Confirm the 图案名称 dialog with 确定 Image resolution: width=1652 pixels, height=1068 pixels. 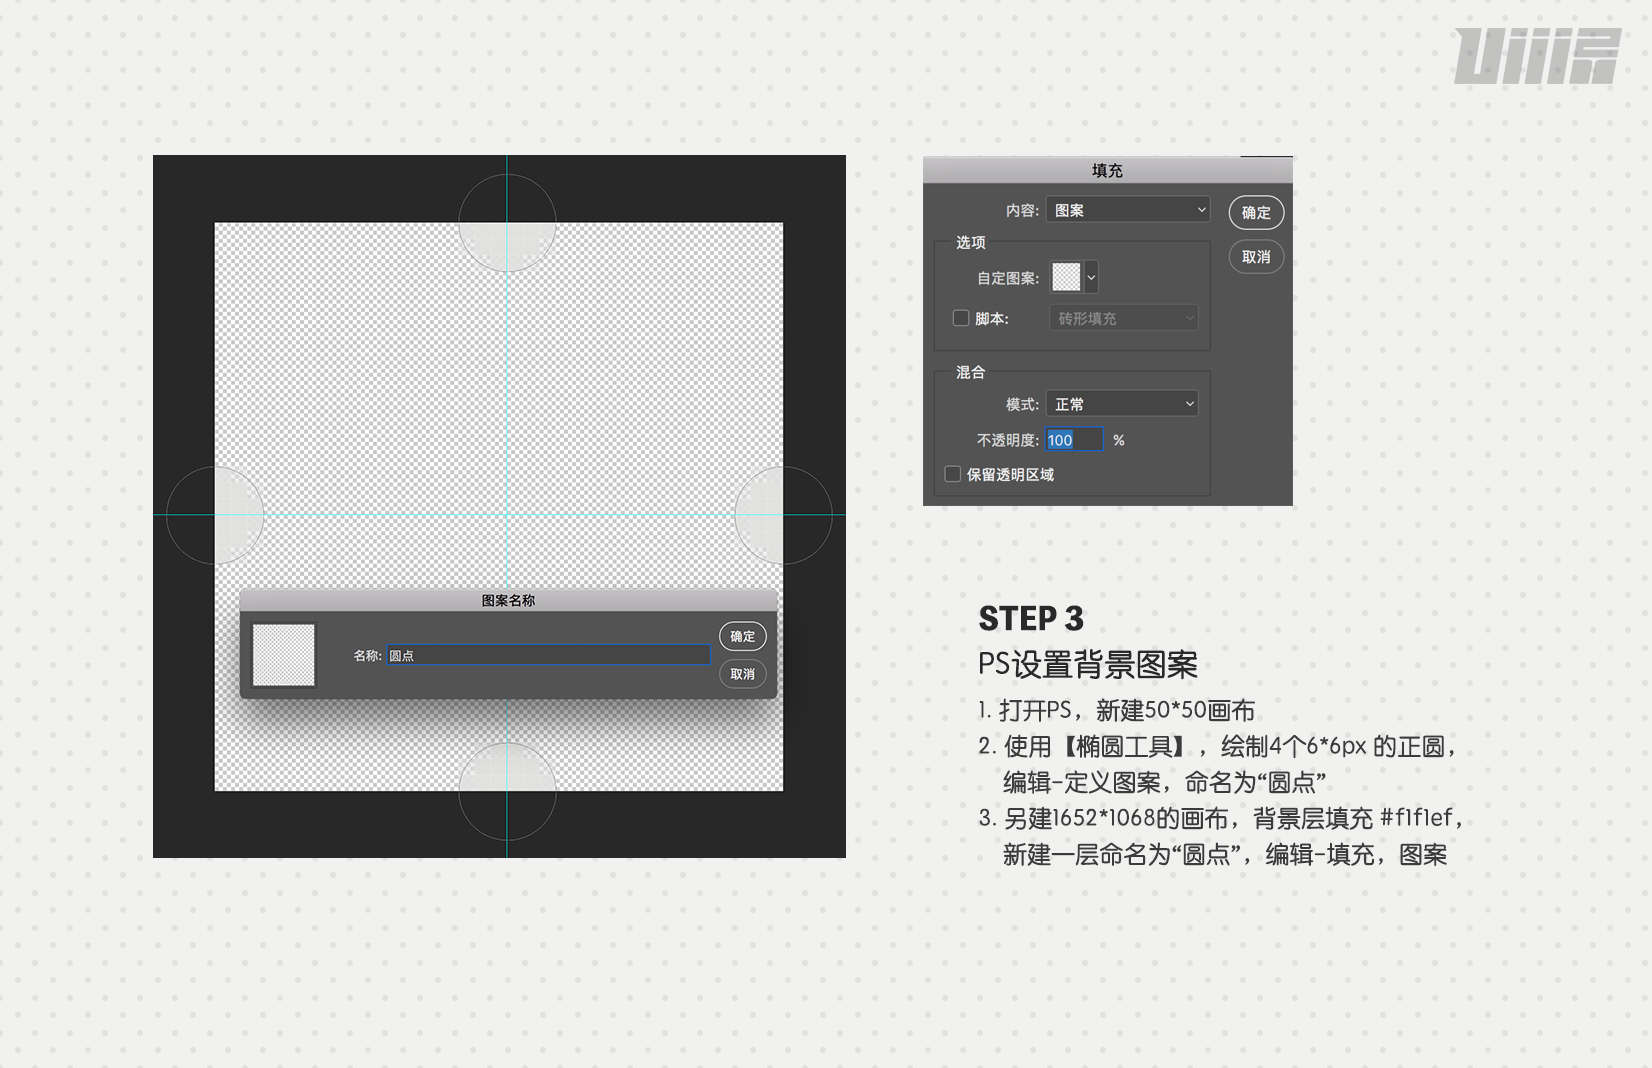pos(742,636)
